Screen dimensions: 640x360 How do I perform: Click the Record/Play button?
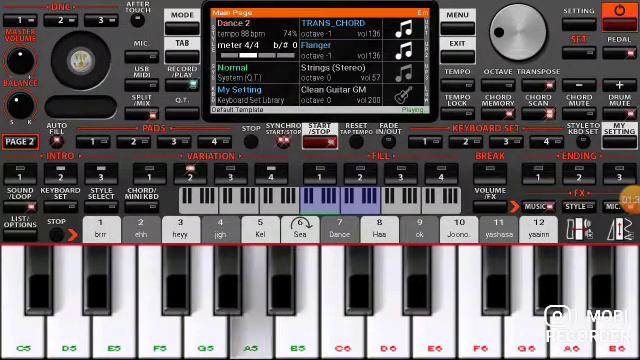point(182,85)
